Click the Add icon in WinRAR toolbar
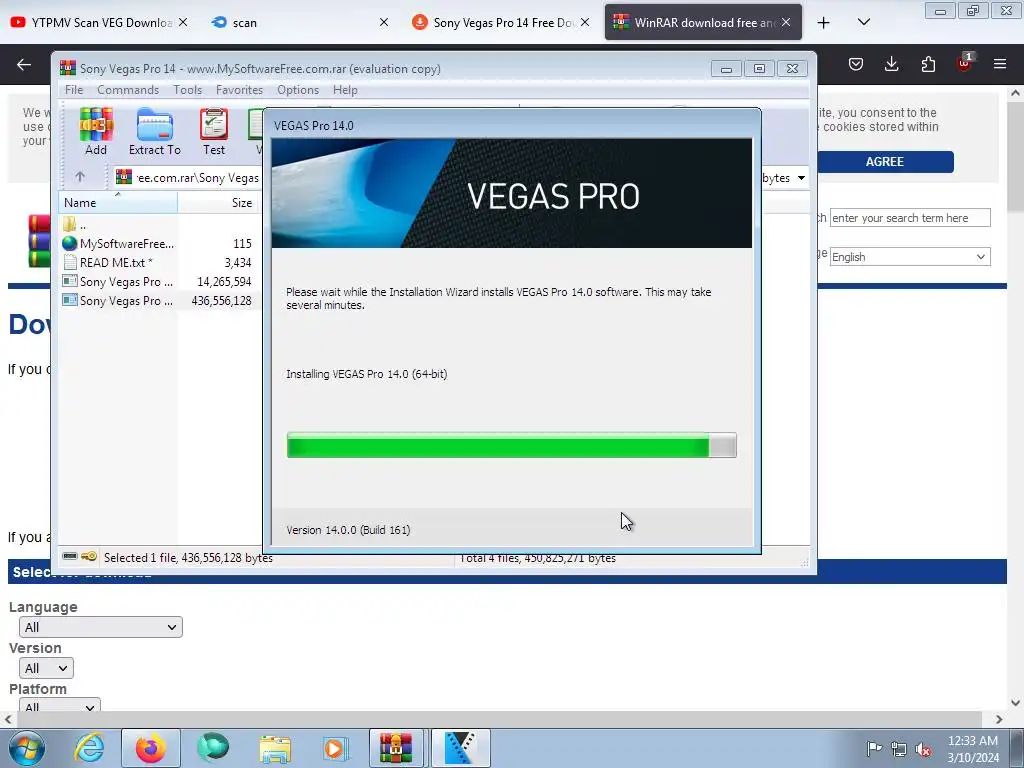The width and height of the screenshot is (1024, 768). point(96,131)
